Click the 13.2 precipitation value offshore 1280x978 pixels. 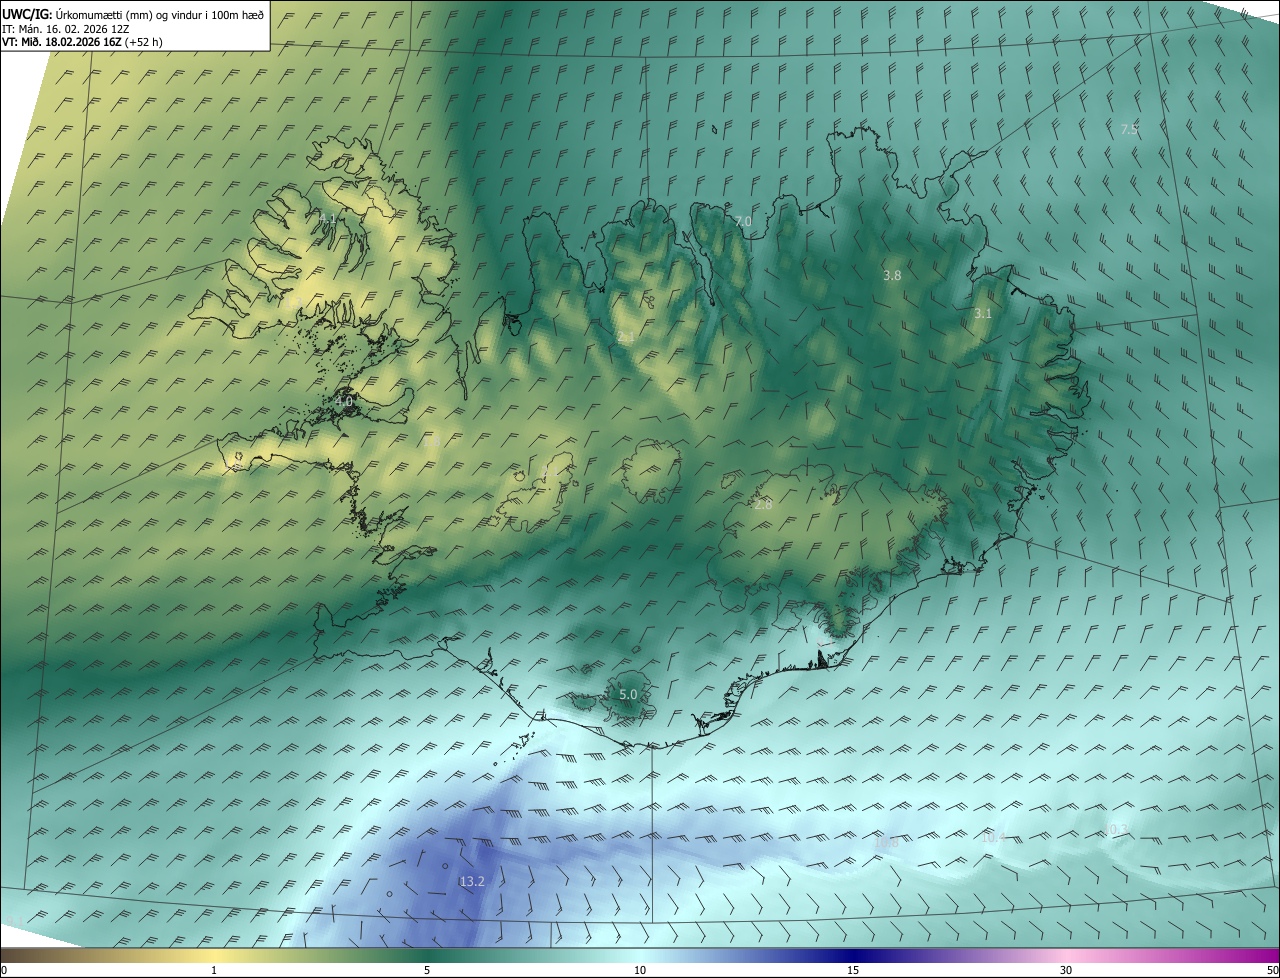coord(472,881)
